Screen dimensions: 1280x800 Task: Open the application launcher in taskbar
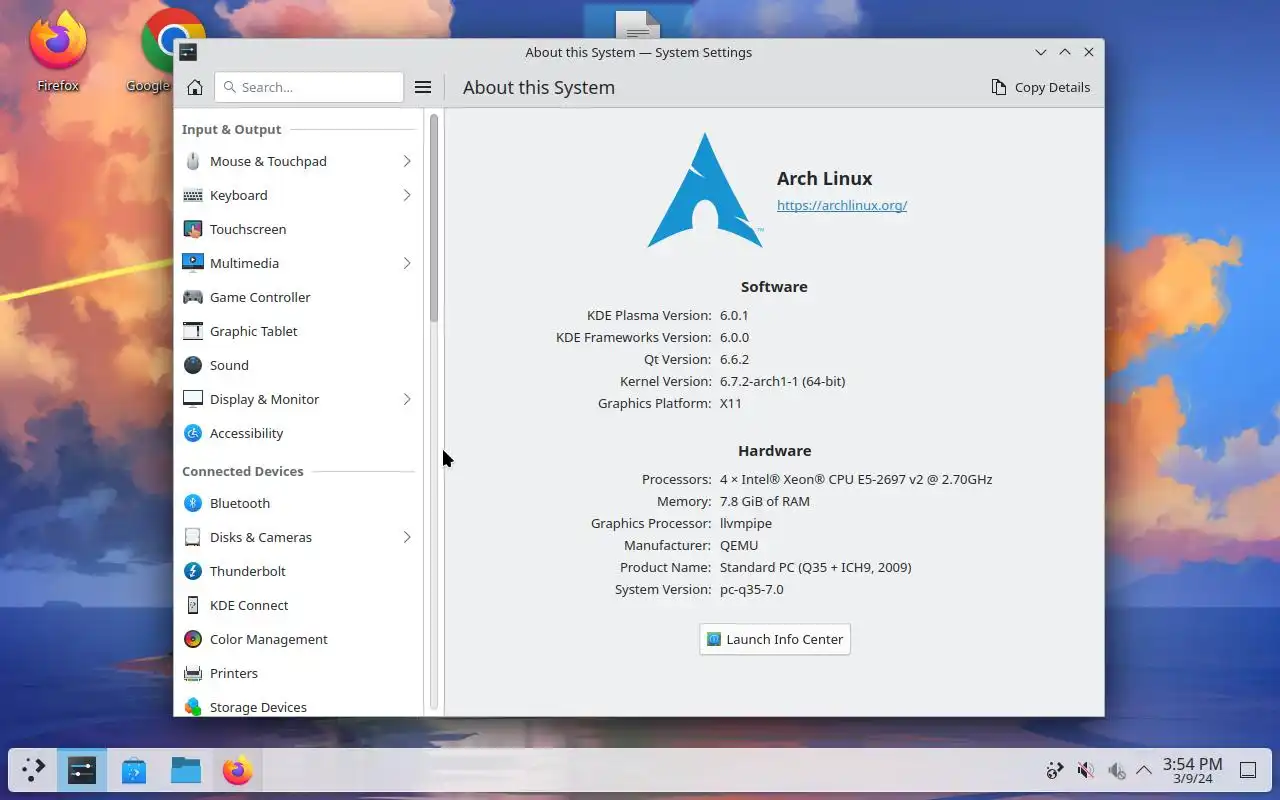33,770
